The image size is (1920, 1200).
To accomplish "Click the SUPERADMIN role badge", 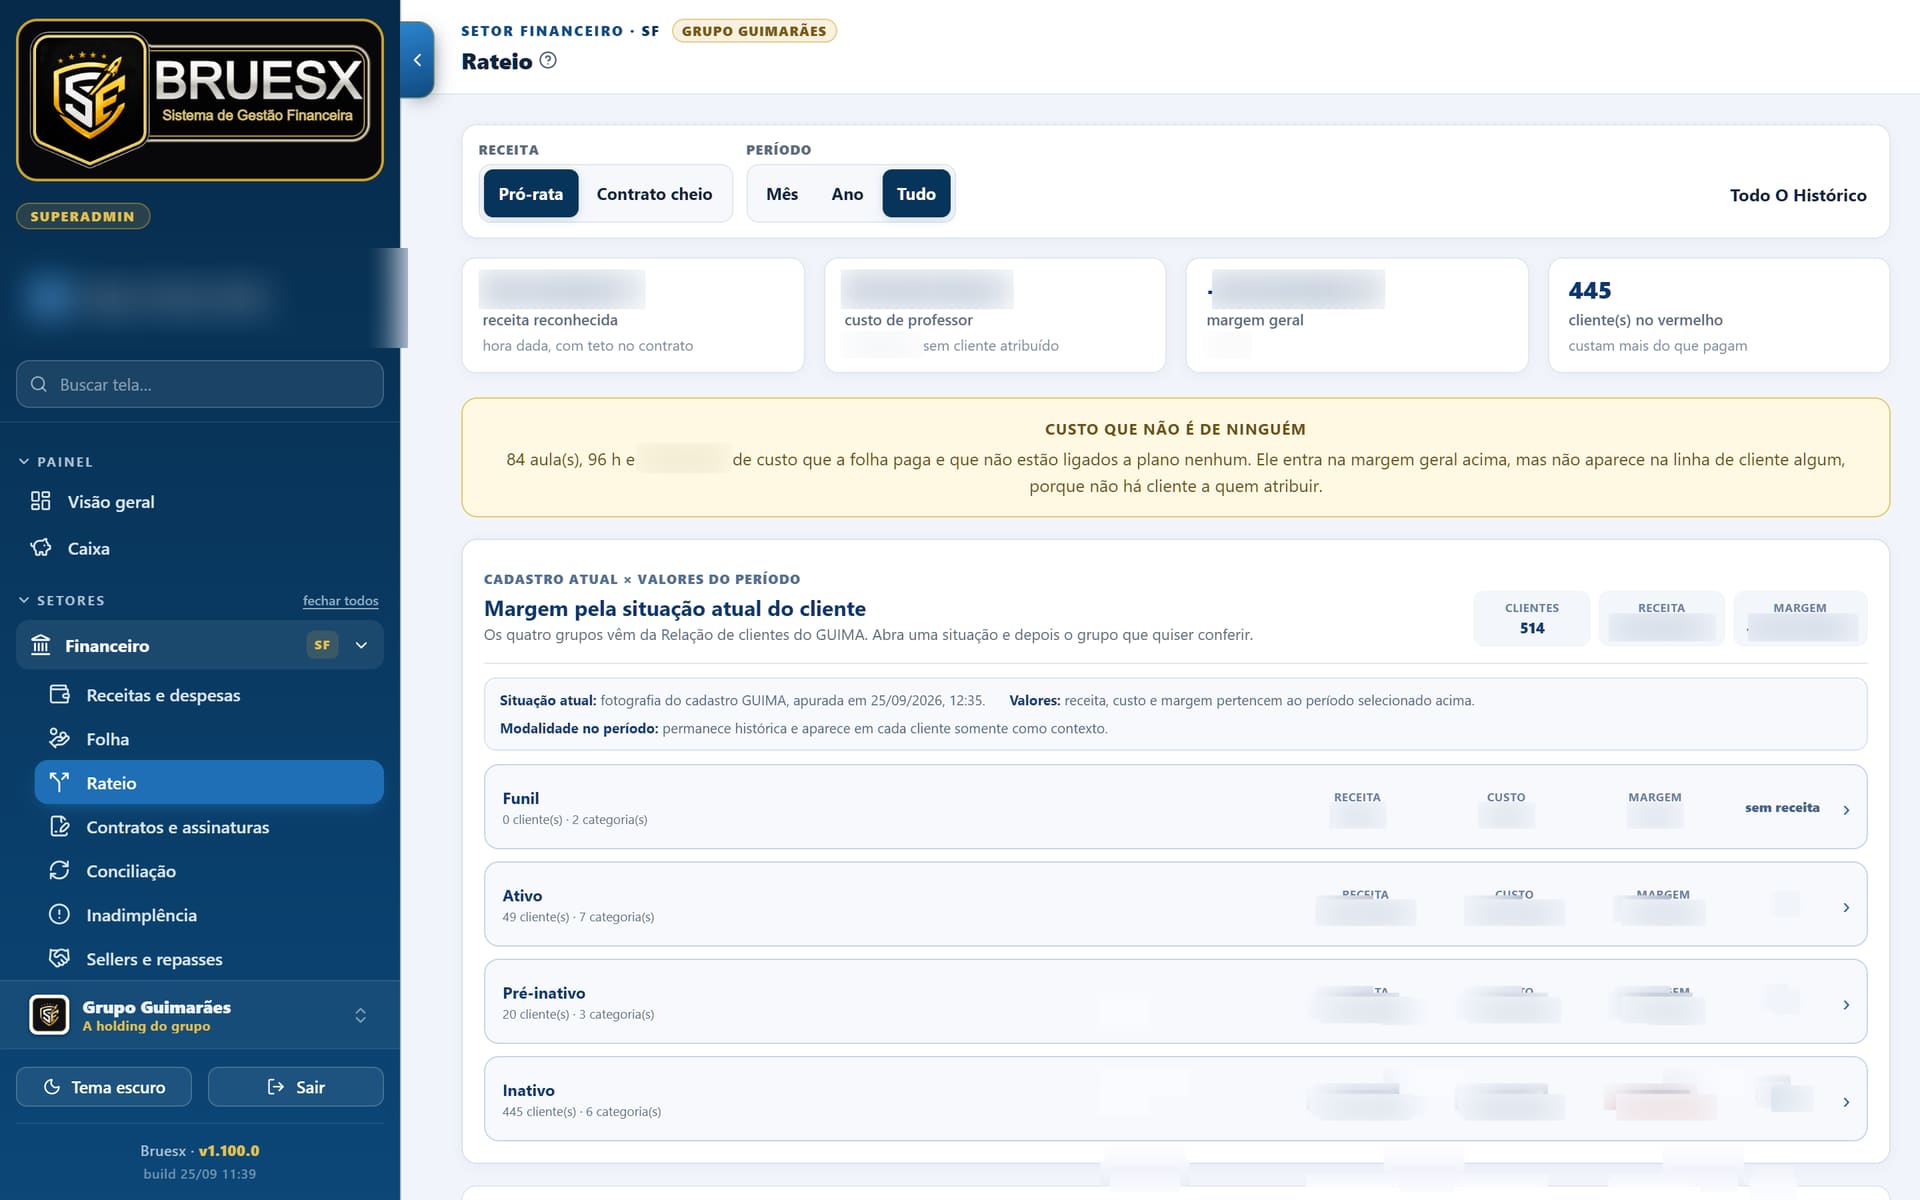I will pos(83,216).
